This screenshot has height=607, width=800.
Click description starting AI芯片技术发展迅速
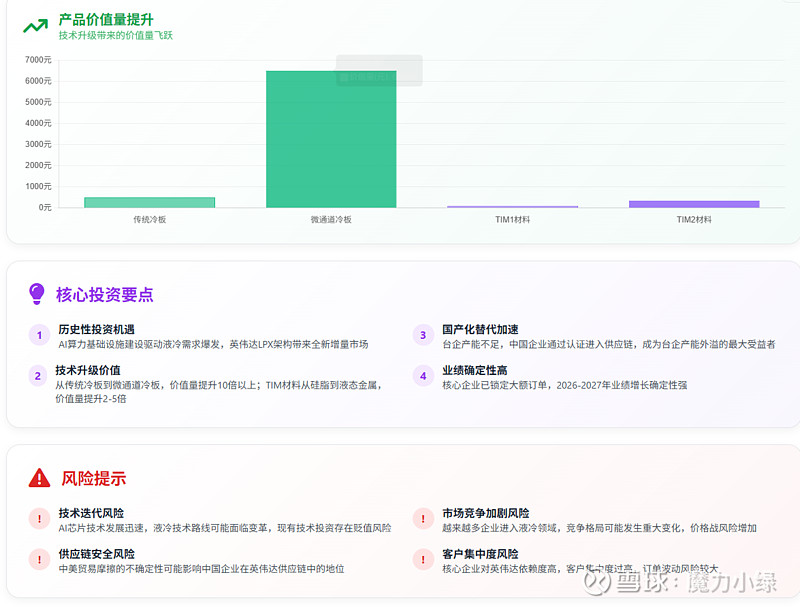[224, 528]
